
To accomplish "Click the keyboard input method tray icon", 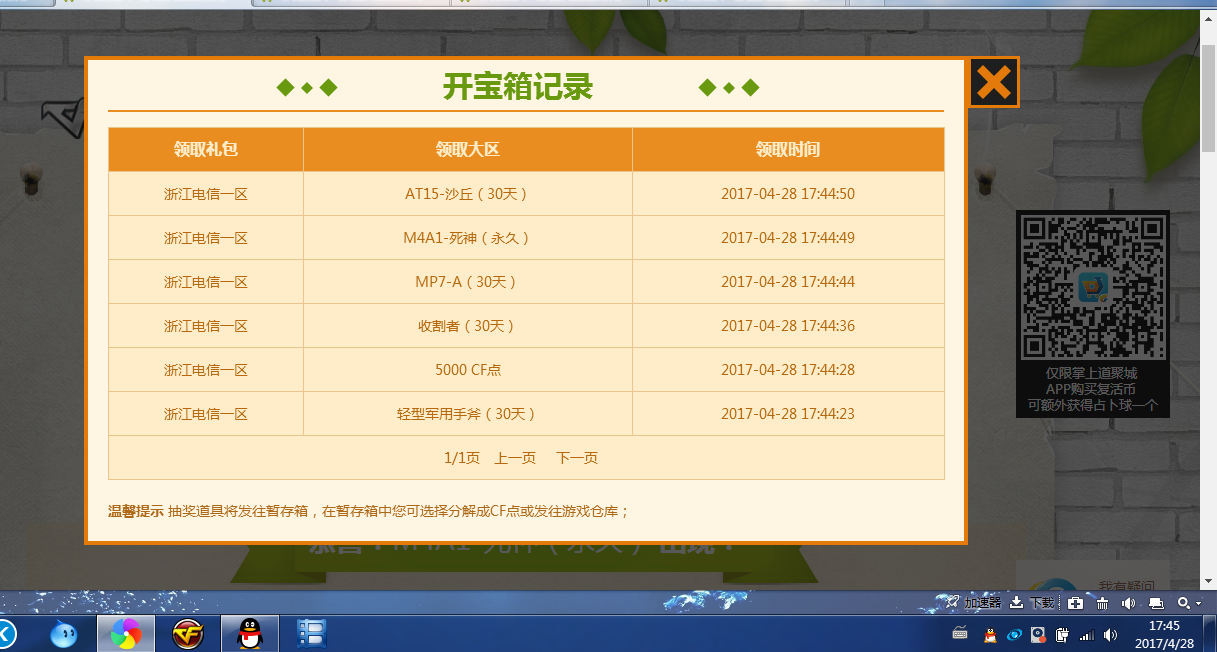I will [x=960, y=634].
